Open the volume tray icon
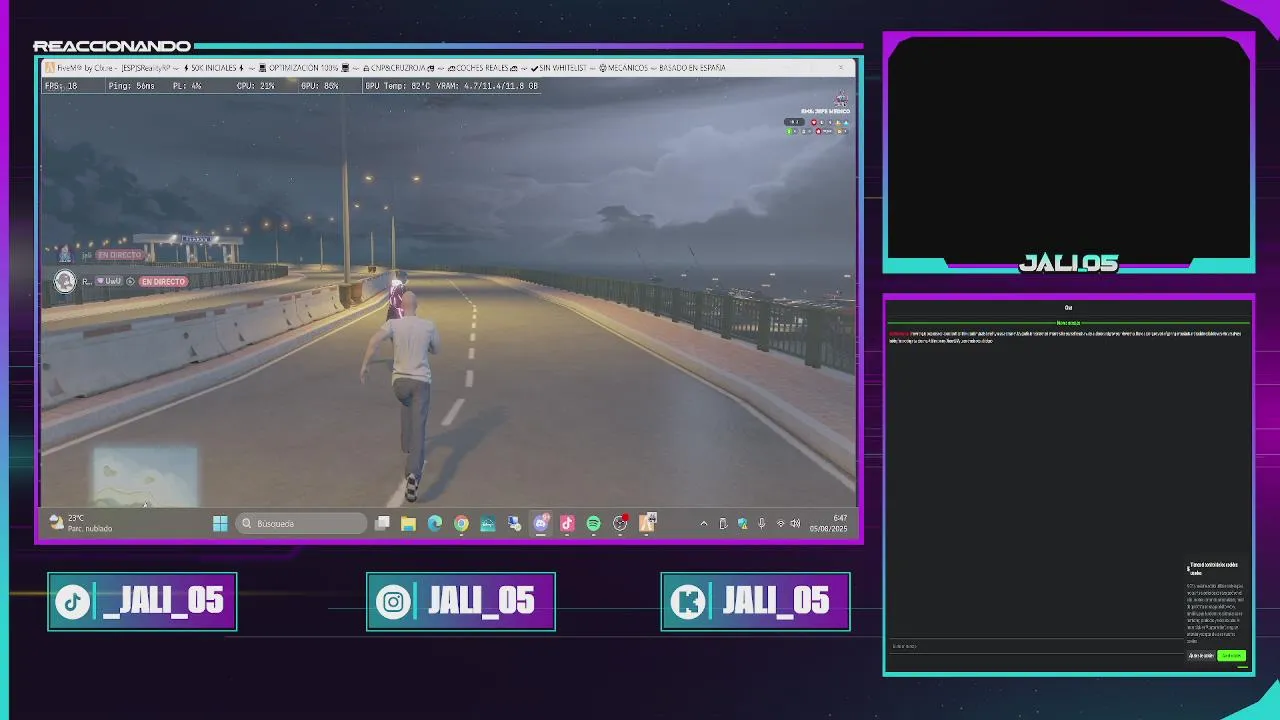This screenshot has height=720, width=1280. [x=795, y=523]
